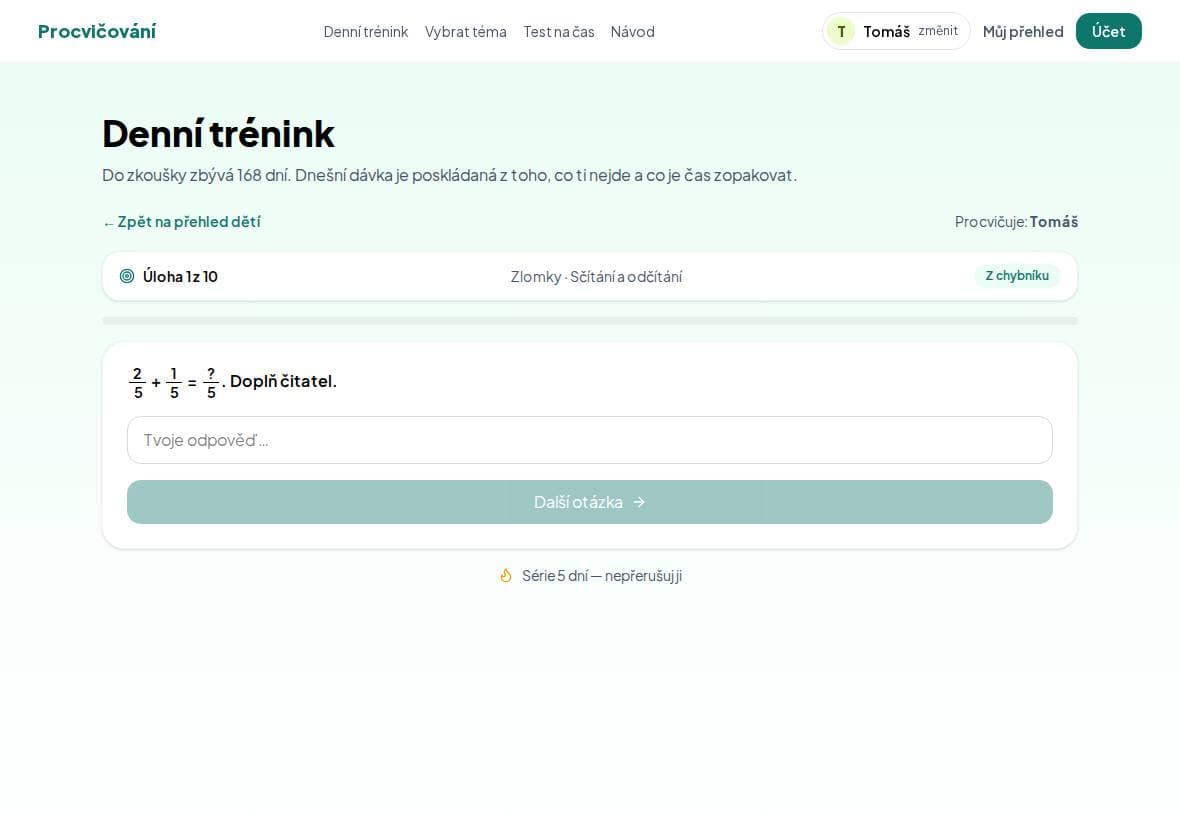Click the změnit link next to Tomáš
The height and width of the screenshot is (820, 1180).
click(938, 31)
